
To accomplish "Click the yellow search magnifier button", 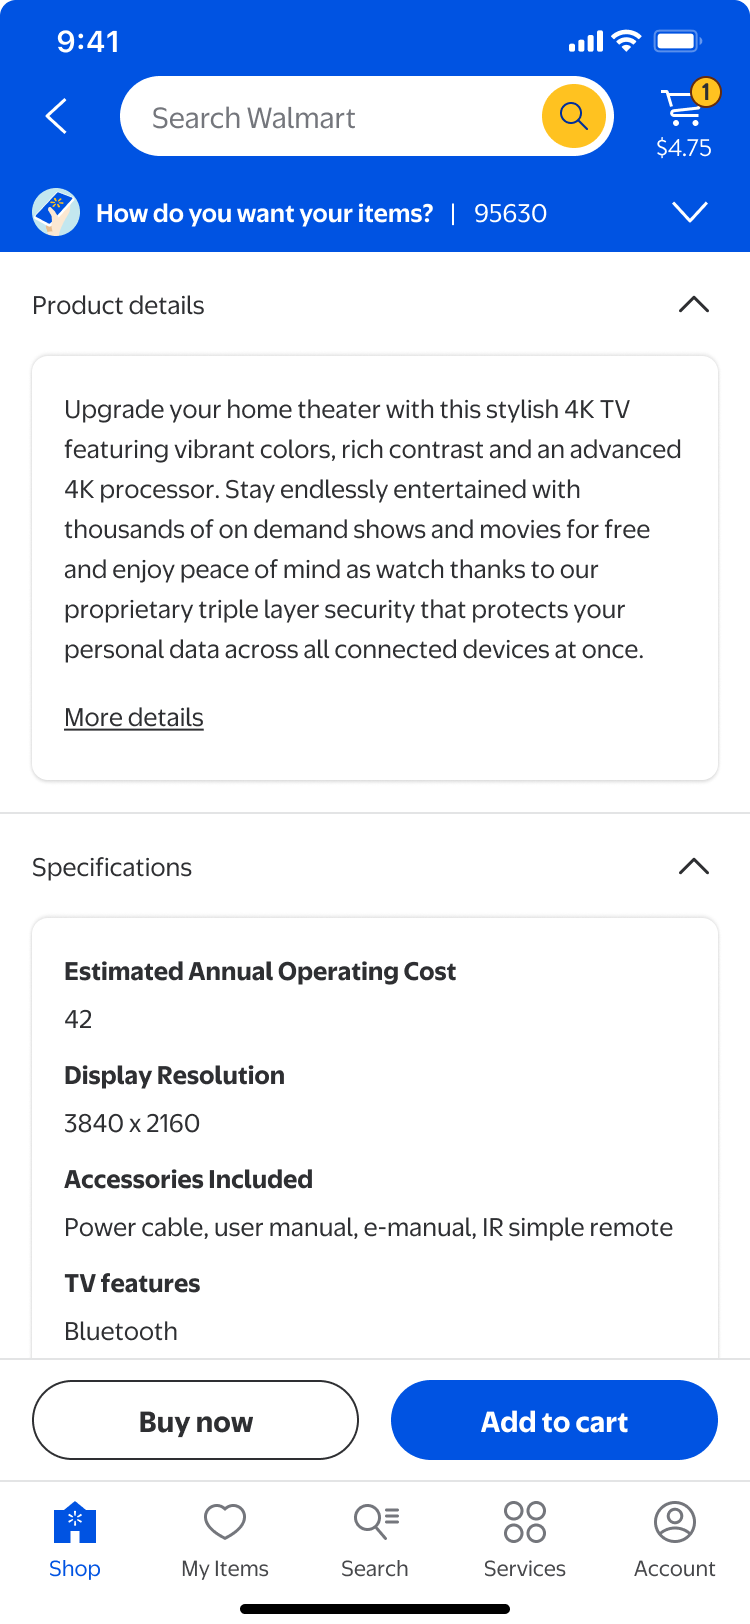I will click(574, 116).
